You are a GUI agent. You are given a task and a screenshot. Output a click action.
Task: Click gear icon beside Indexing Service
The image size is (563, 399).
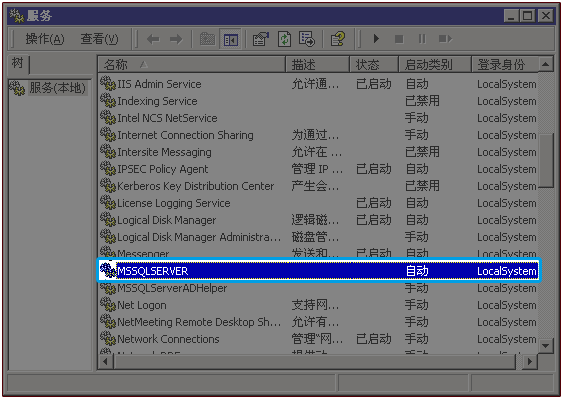point(108,100)
